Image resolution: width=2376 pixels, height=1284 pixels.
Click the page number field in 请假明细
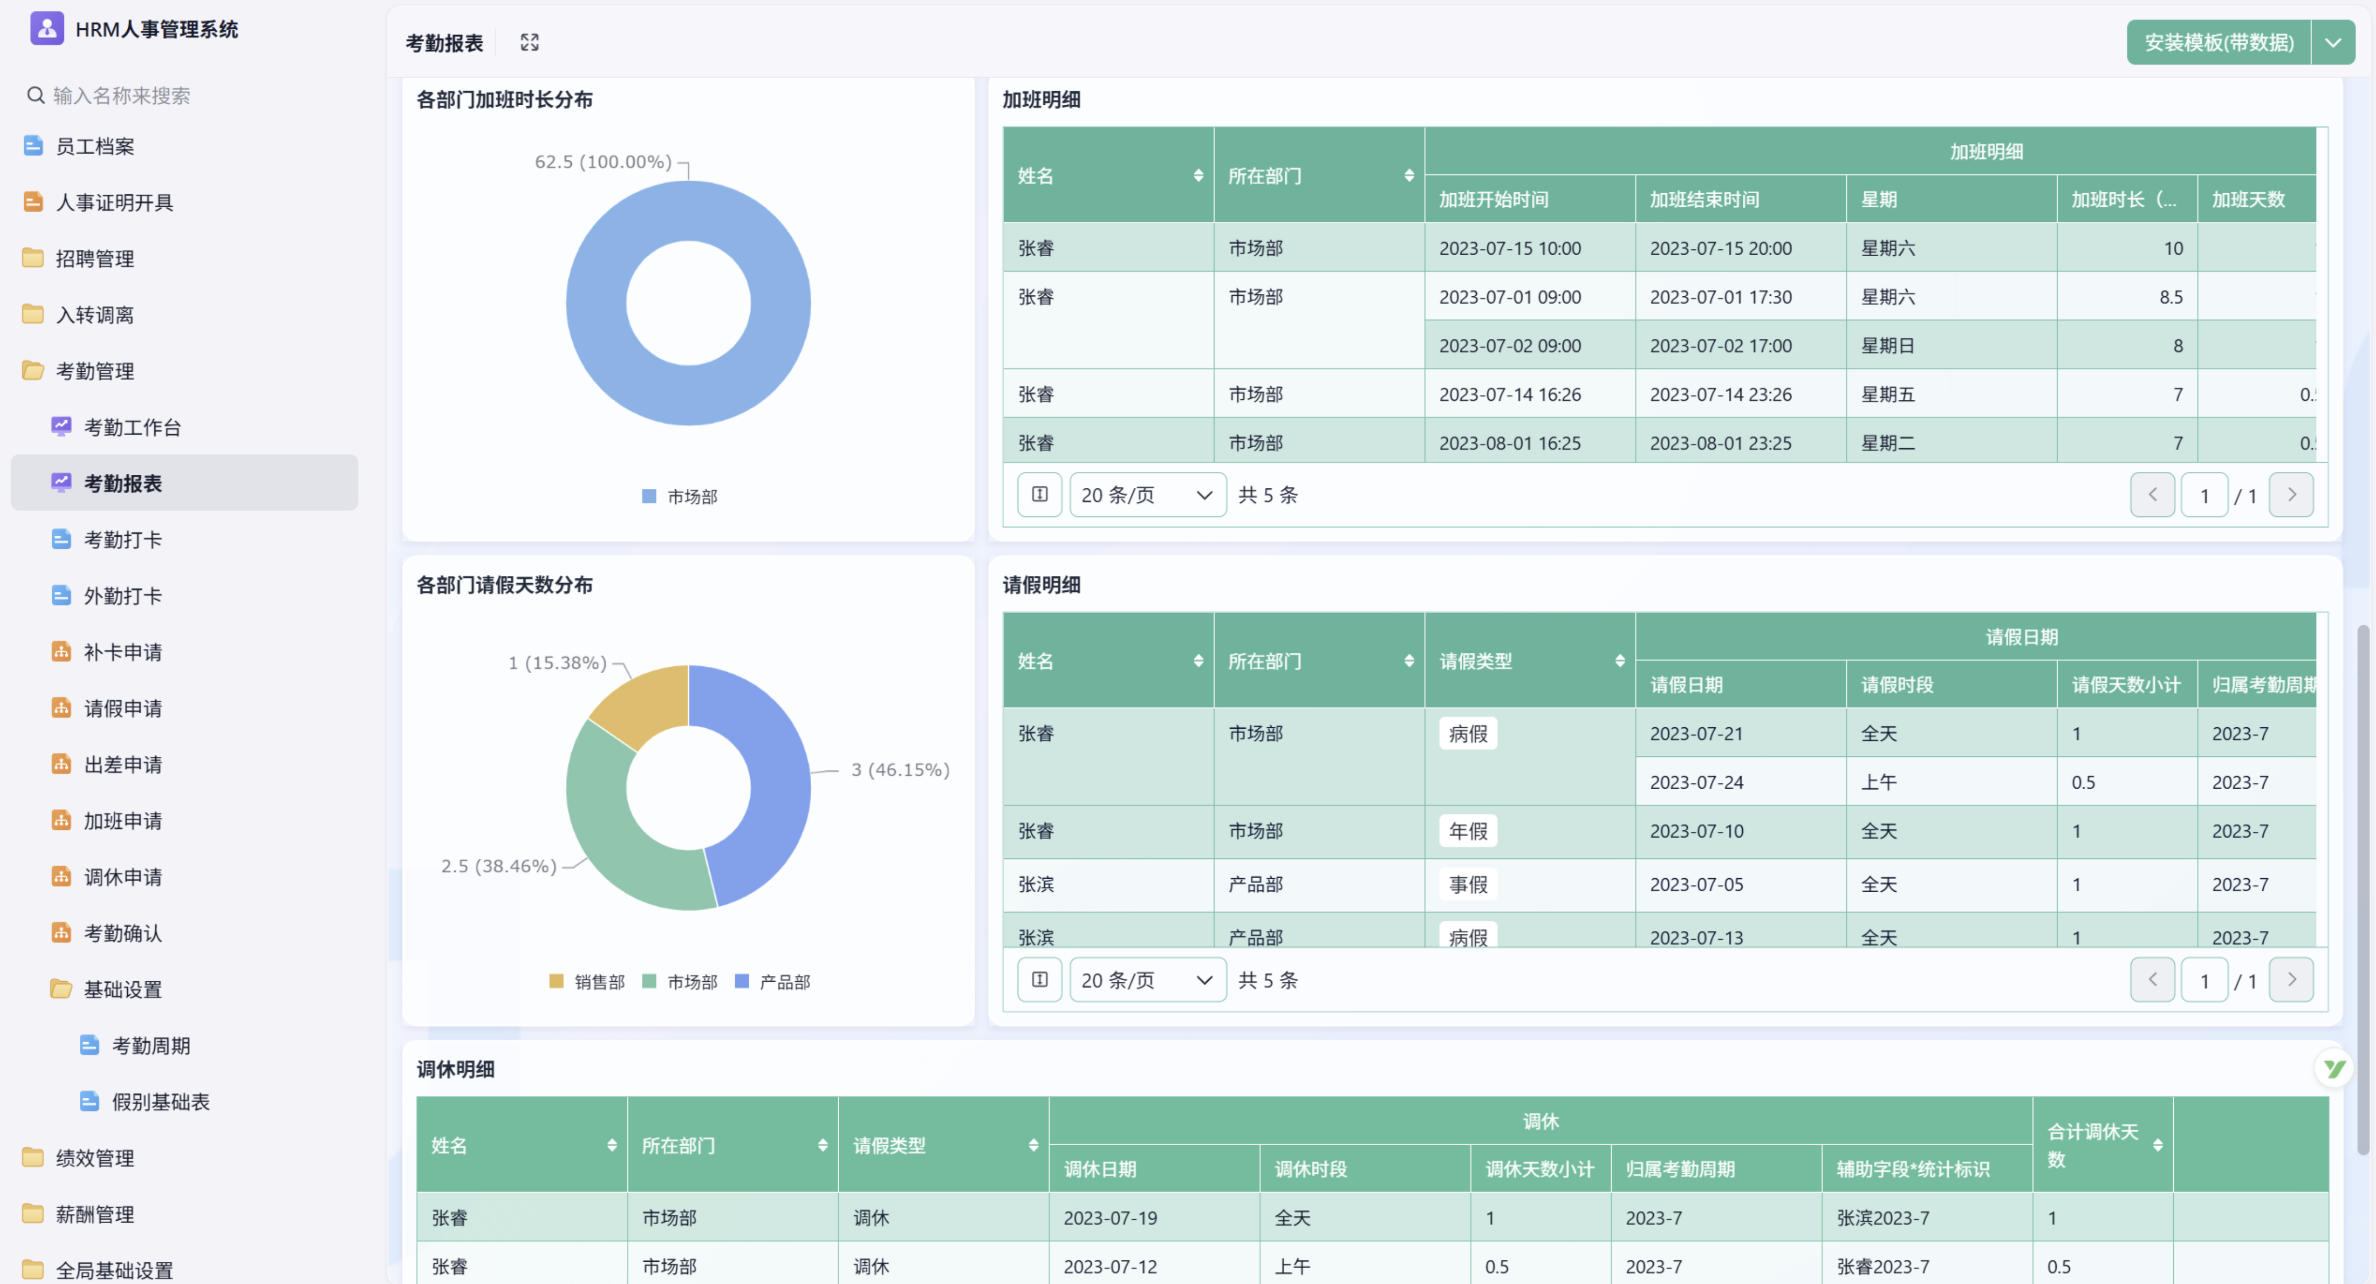click(2204, 980)
